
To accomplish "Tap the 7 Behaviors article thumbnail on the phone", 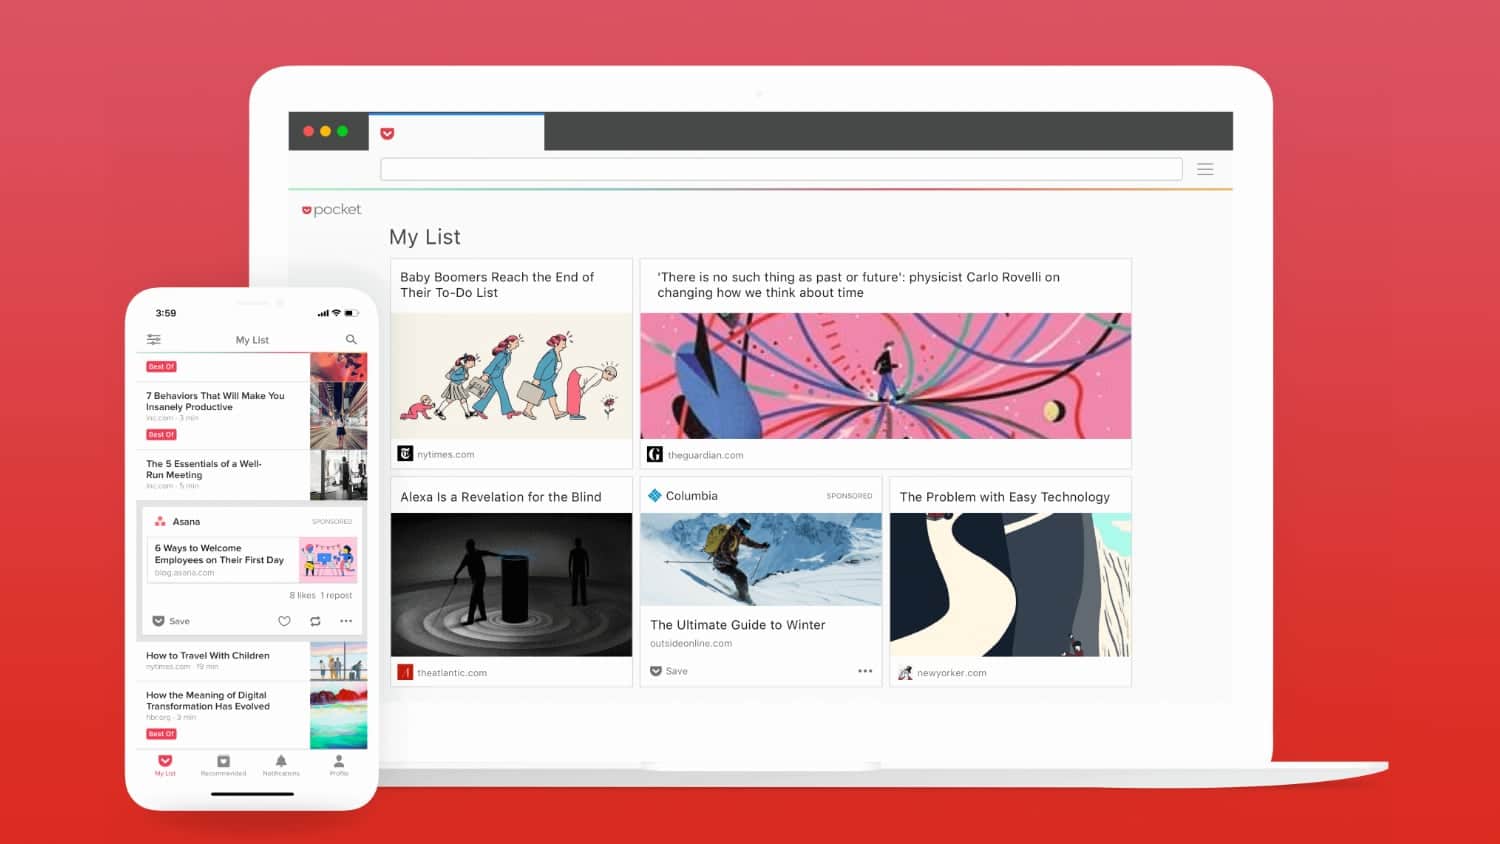I will (338, 416).
